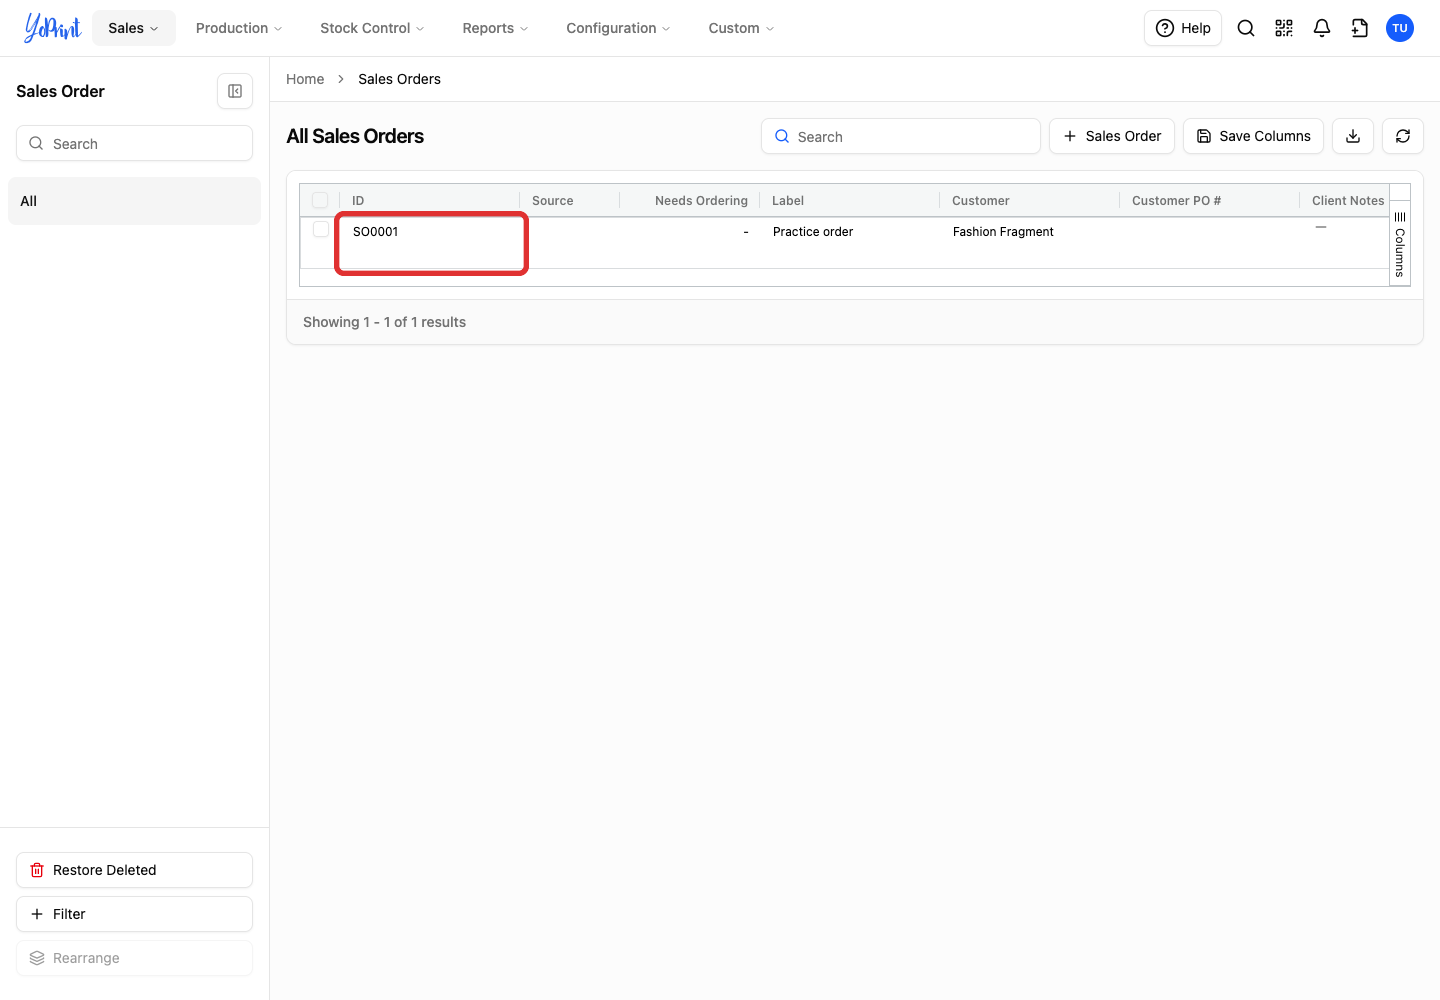
Task: Expand the Sales menu
Action: [134, 28]
